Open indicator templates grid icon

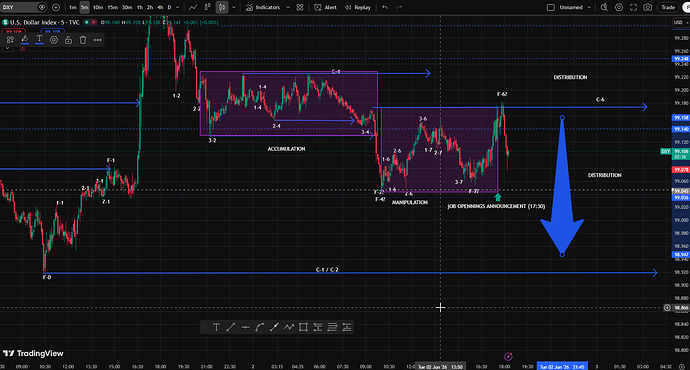tap(300, 7)
